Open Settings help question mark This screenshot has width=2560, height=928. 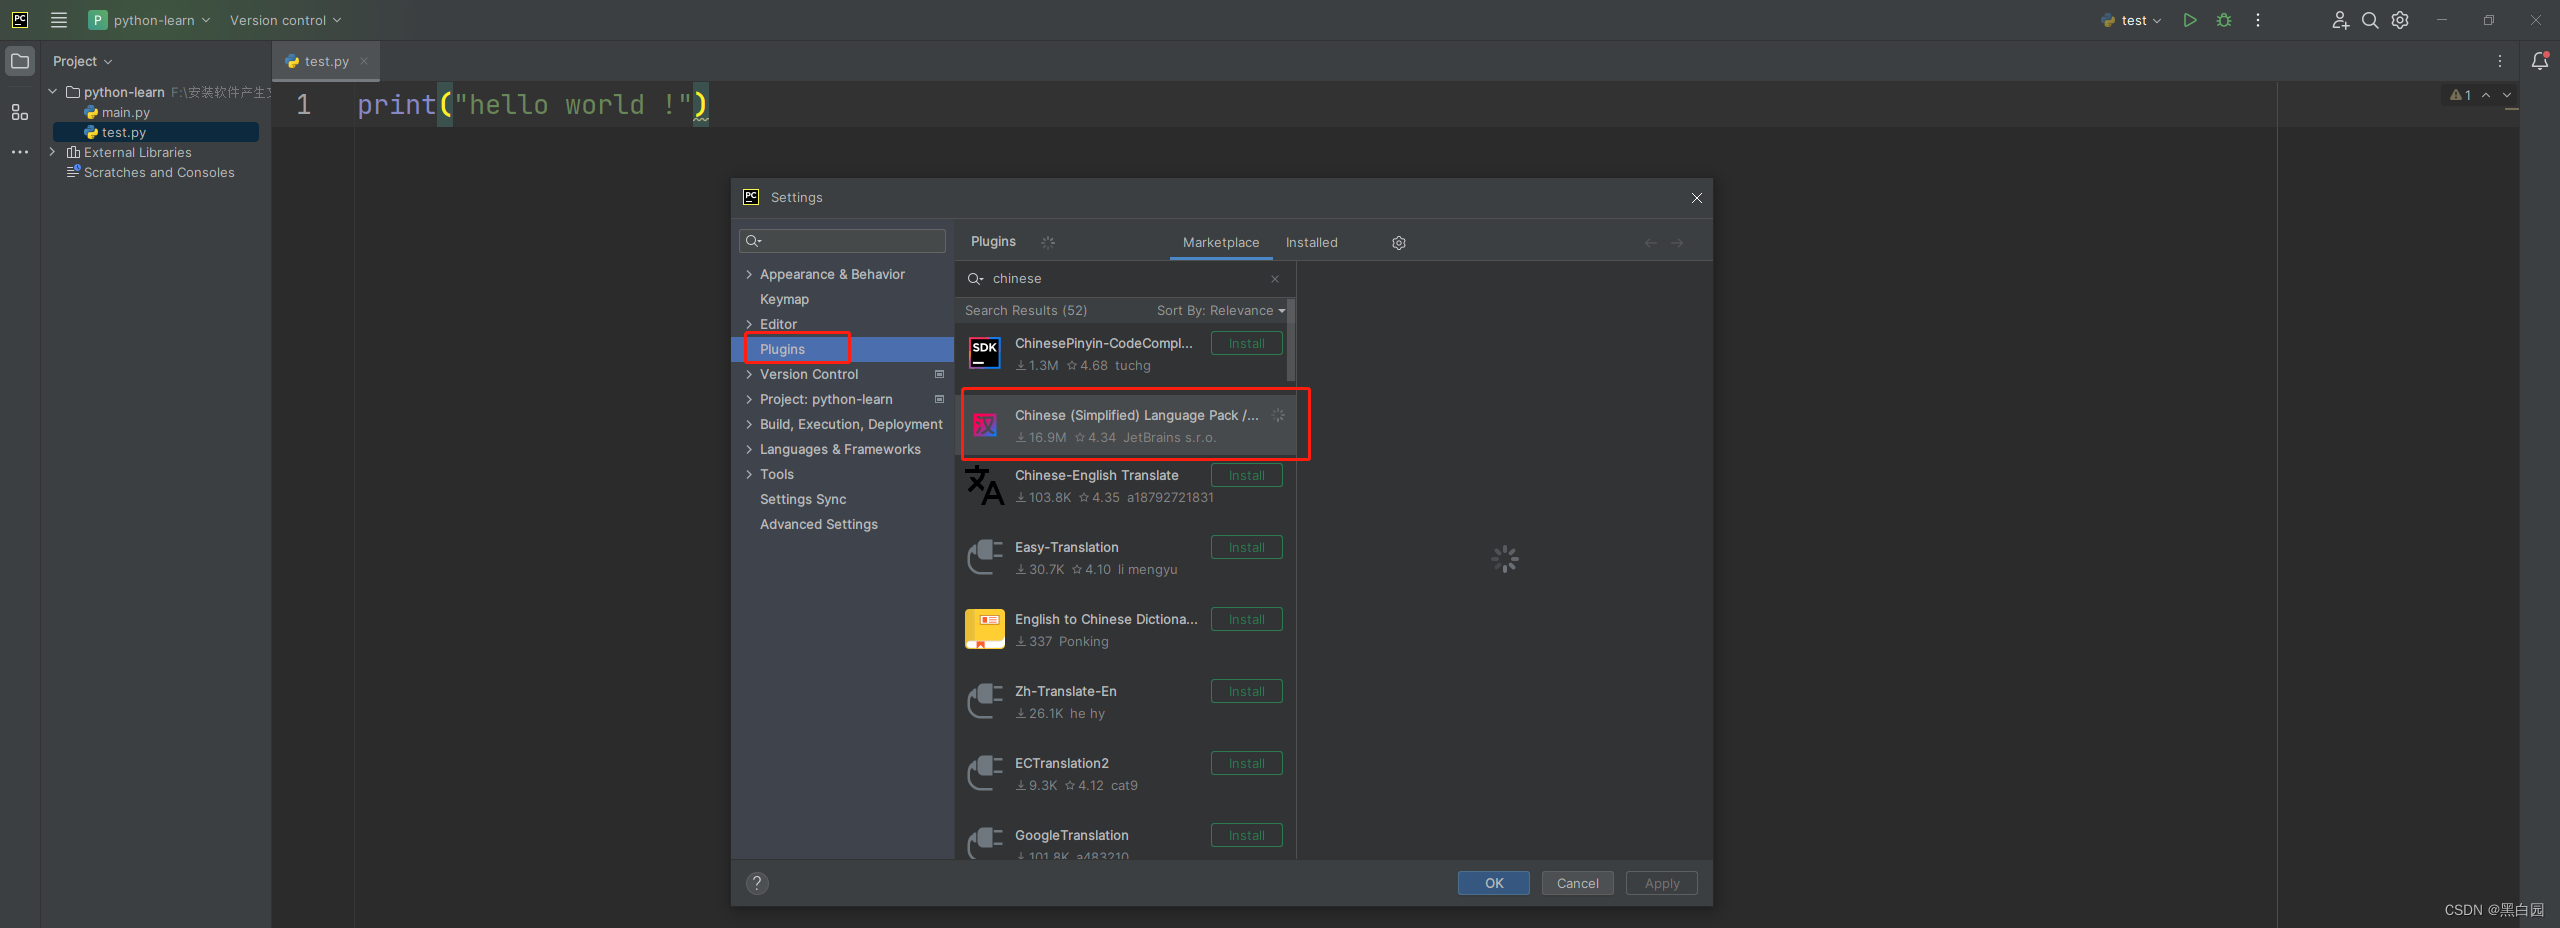pos(757,883)
